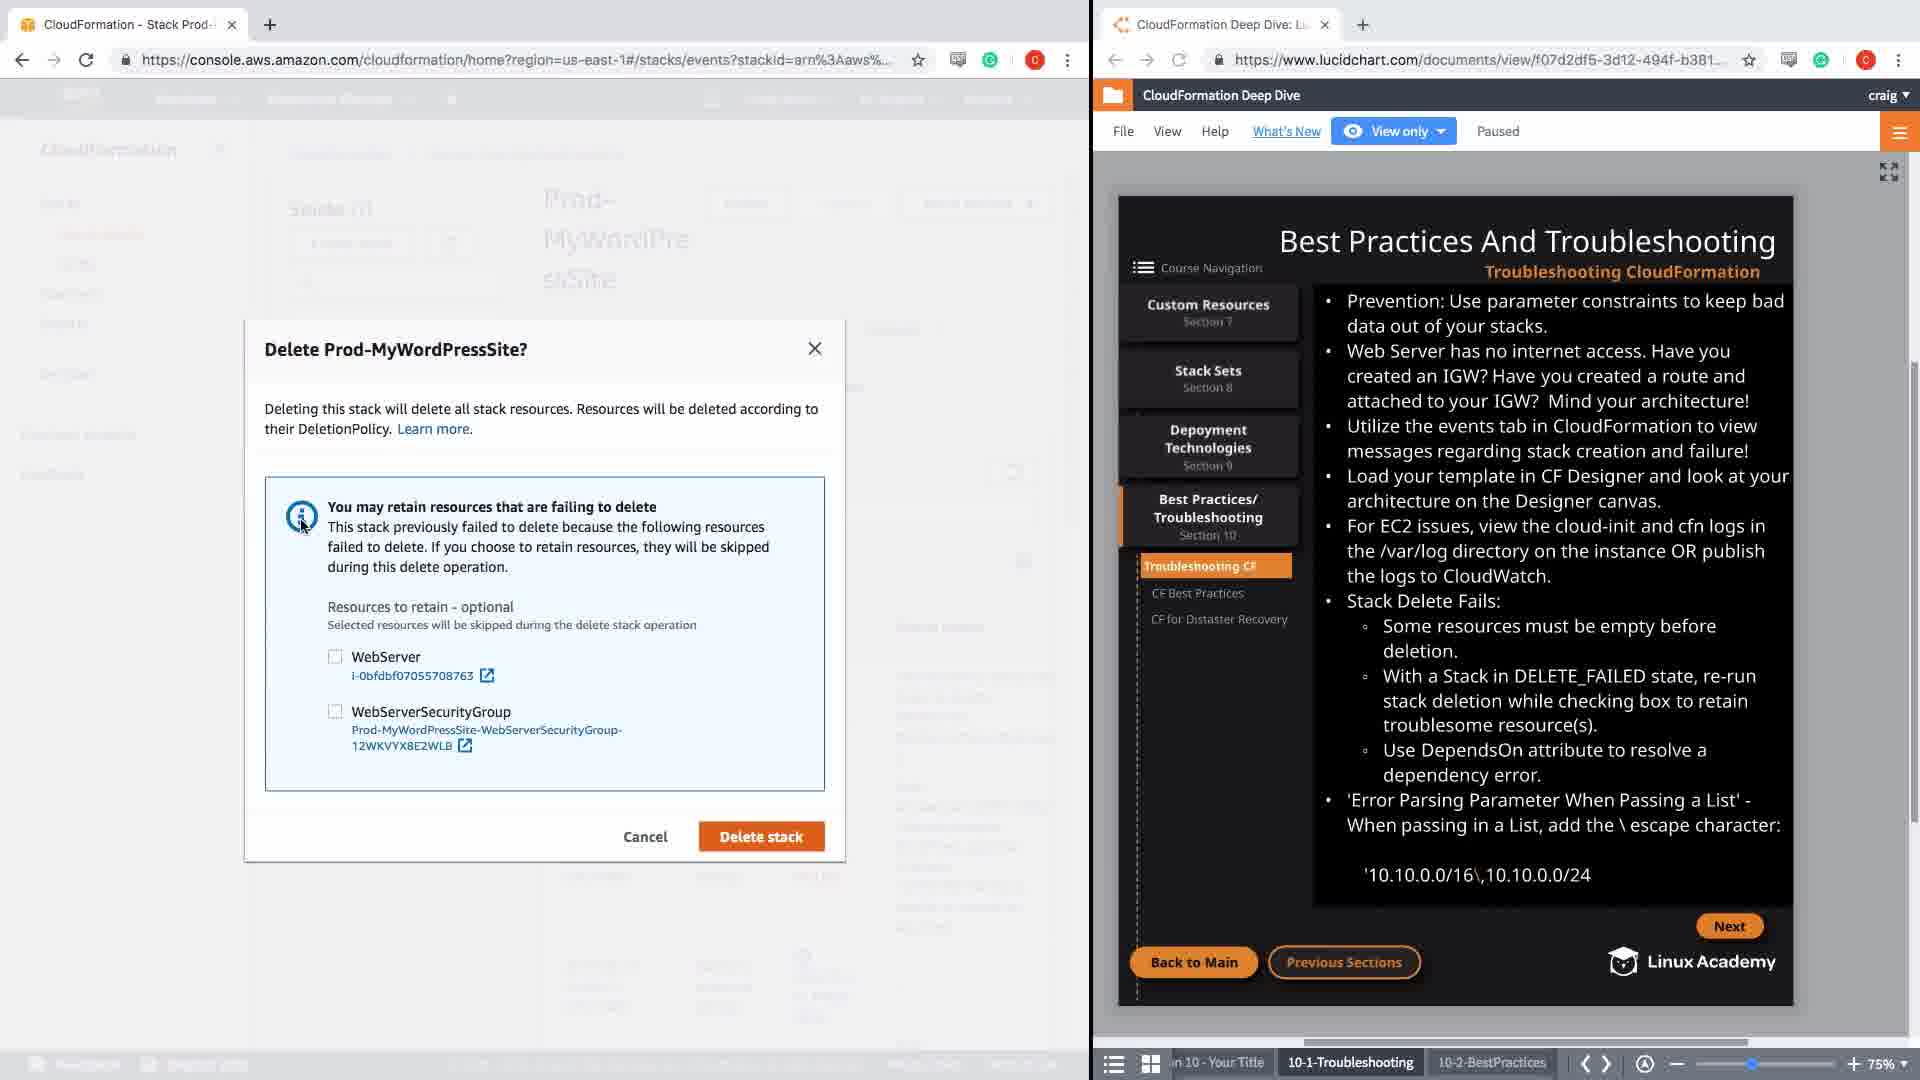
Task: Click the Lucidchart folder documents icon
Action: coord(1113,95)
